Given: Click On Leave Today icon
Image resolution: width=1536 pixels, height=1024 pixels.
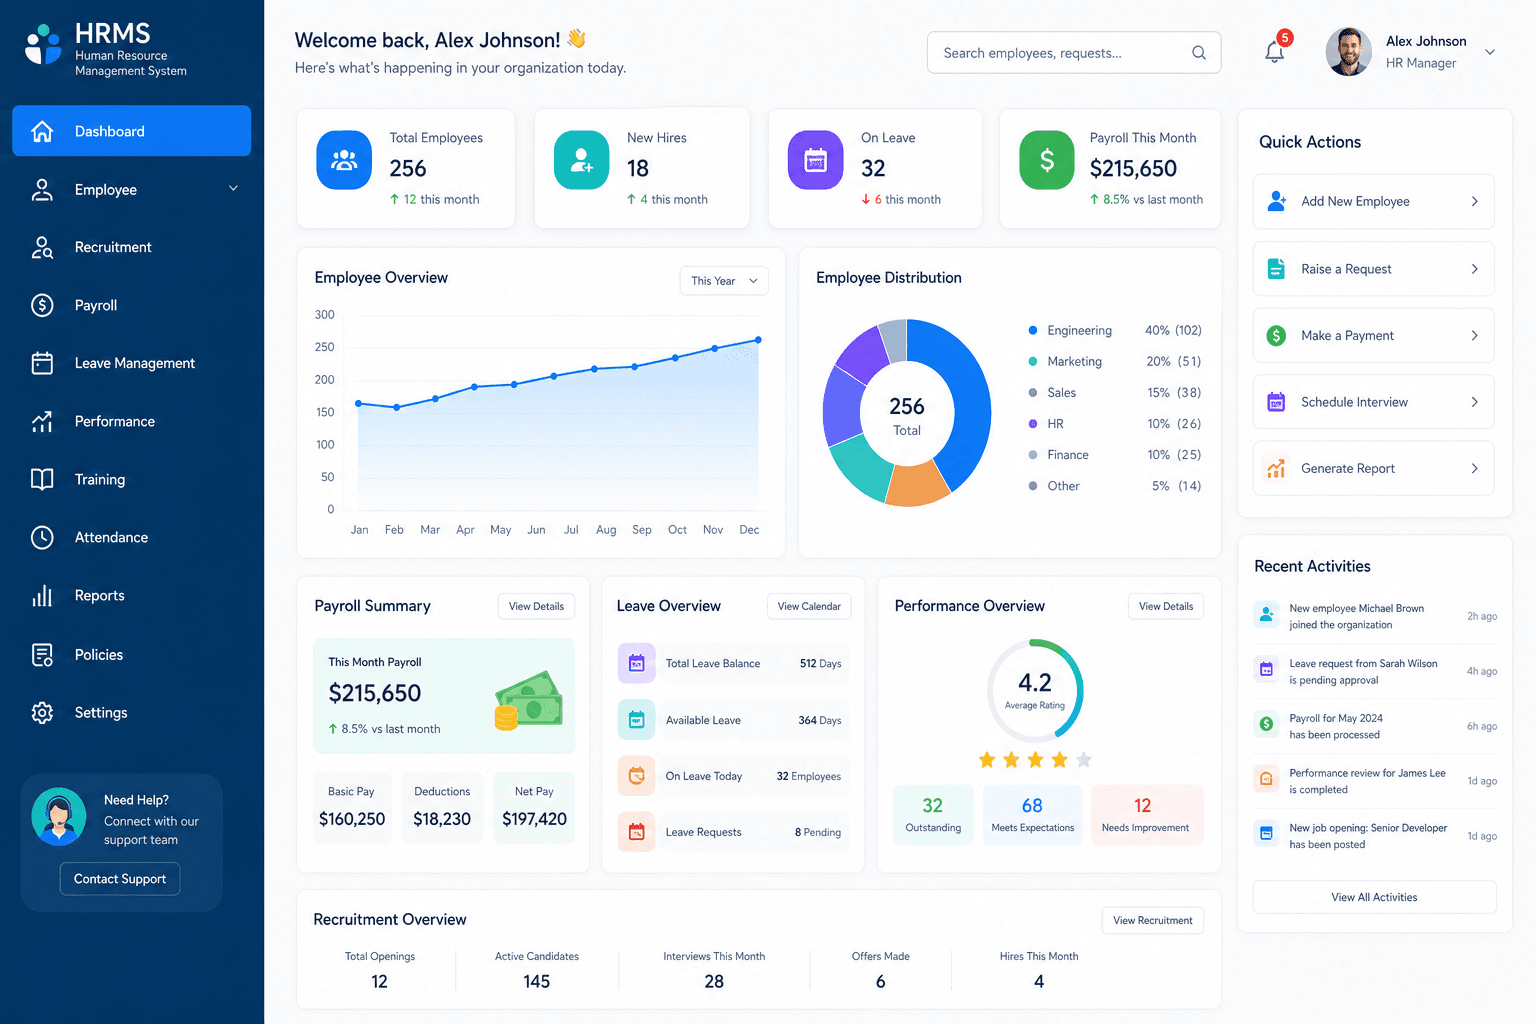Looking at the screenshot, I should pos(636,776).
